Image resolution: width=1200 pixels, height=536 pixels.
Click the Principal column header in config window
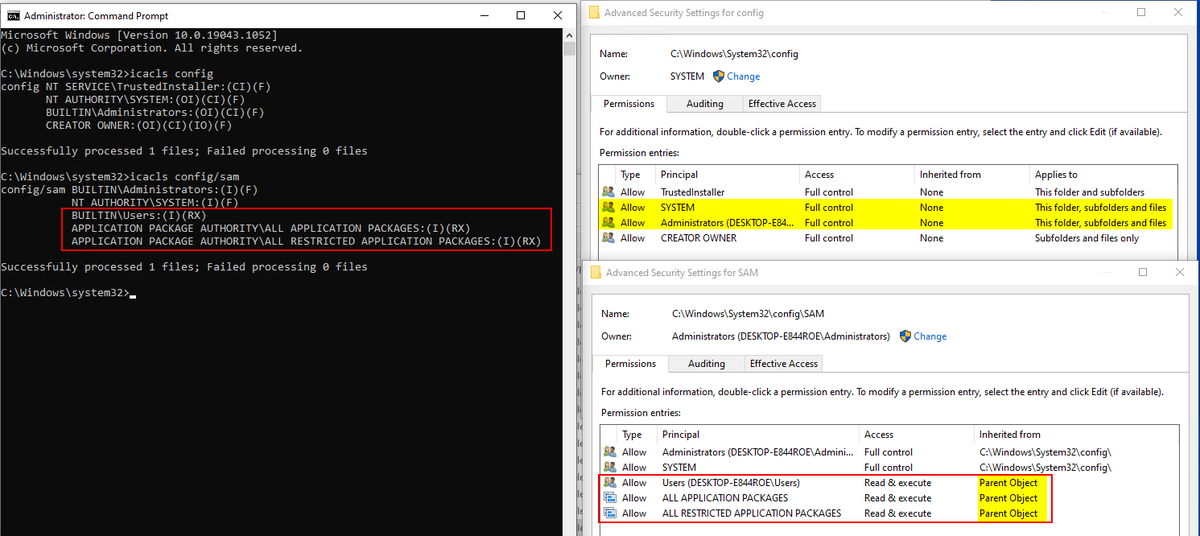coord(728,174)
